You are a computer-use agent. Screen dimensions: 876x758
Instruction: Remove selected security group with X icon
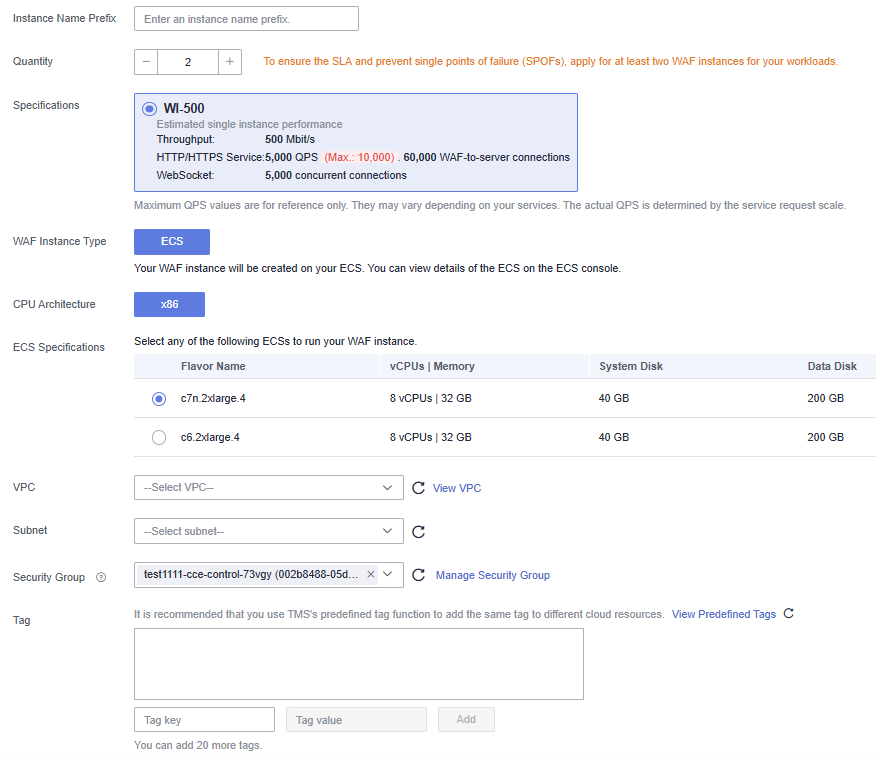(370, 574)
